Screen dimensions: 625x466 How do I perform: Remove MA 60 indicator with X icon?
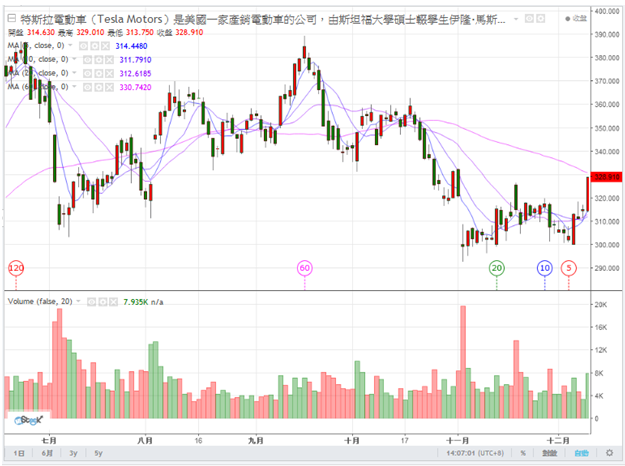coord(109,87)
